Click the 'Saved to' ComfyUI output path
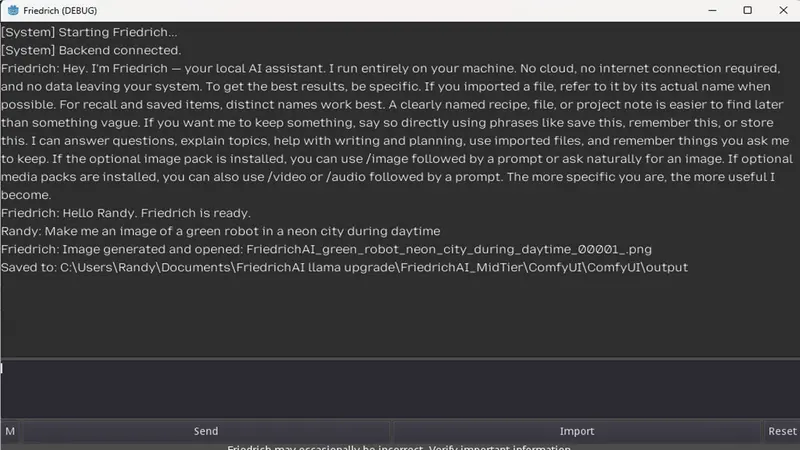The image size is (800, 450). (x=374, y=267)
